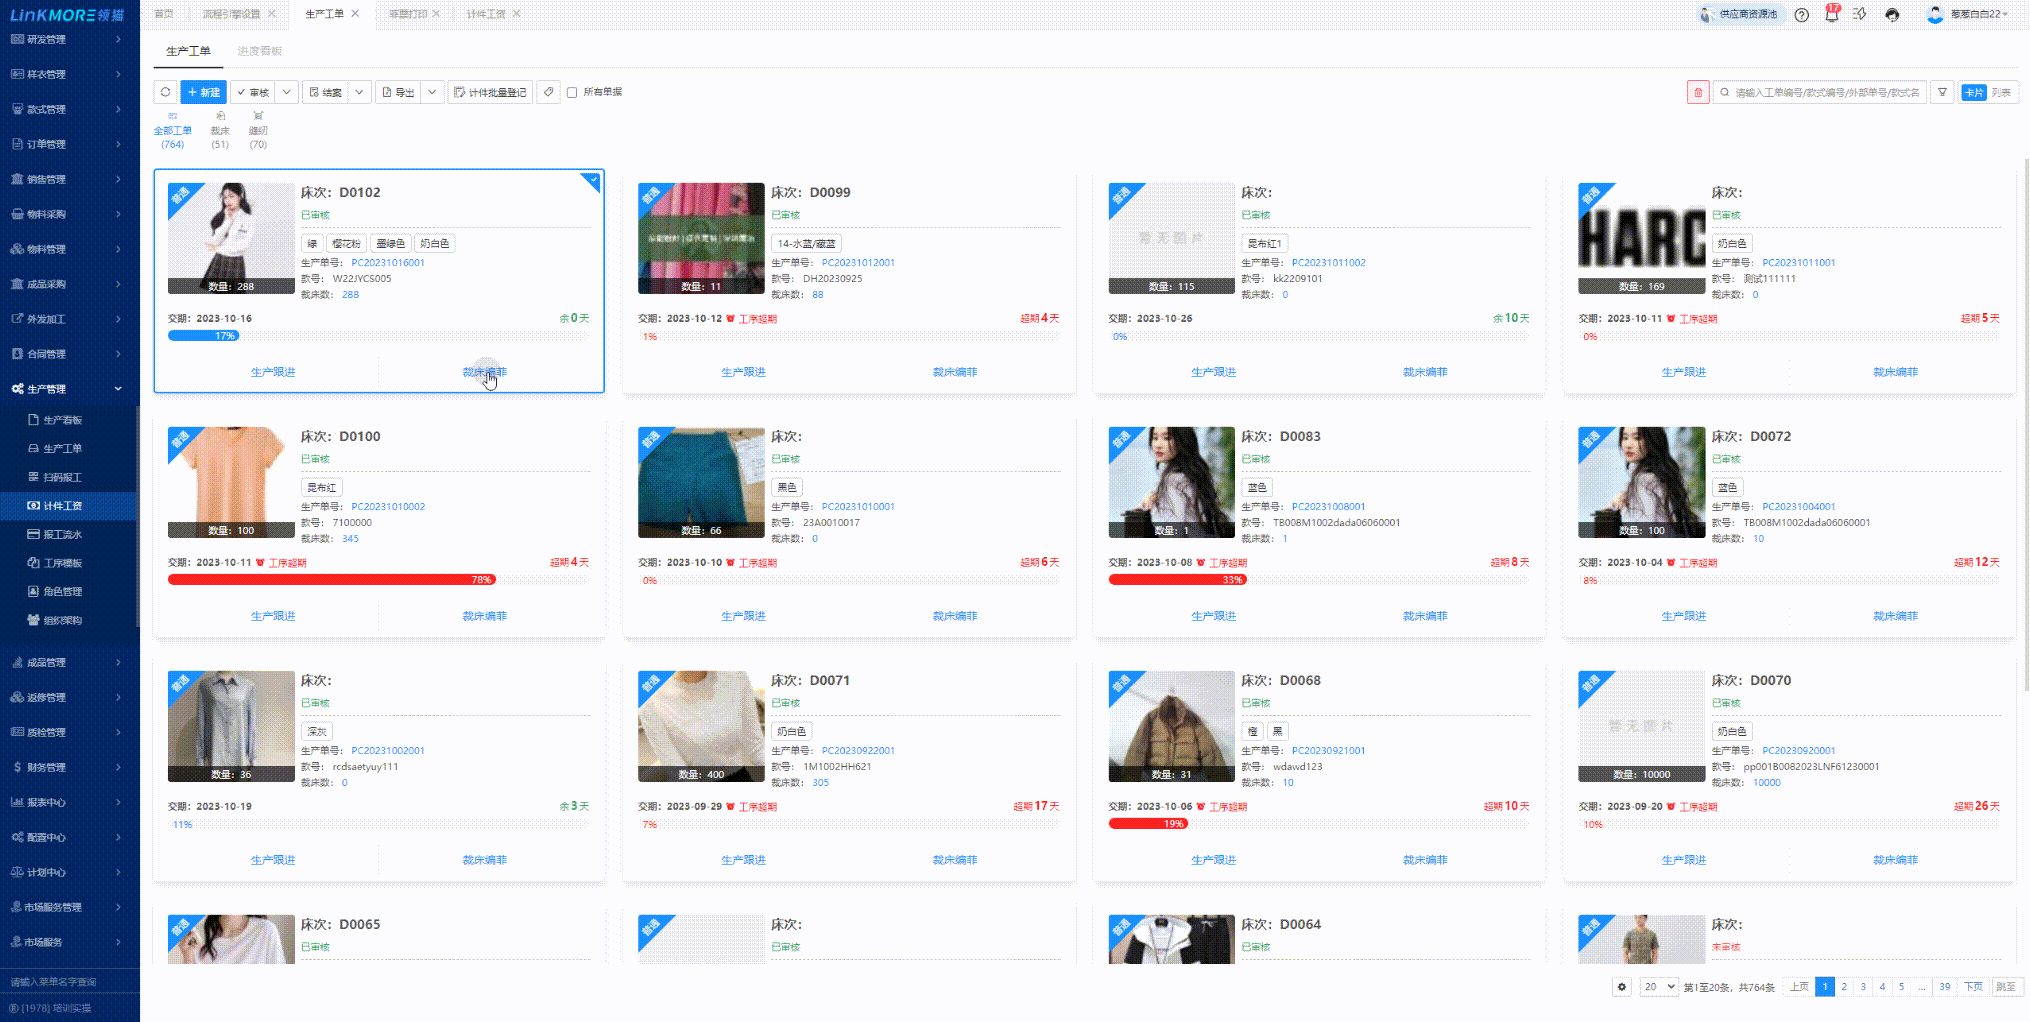Click 裁床编菲 link on card D0102
Screen dimensions: 2030x1022
[485, 372]
